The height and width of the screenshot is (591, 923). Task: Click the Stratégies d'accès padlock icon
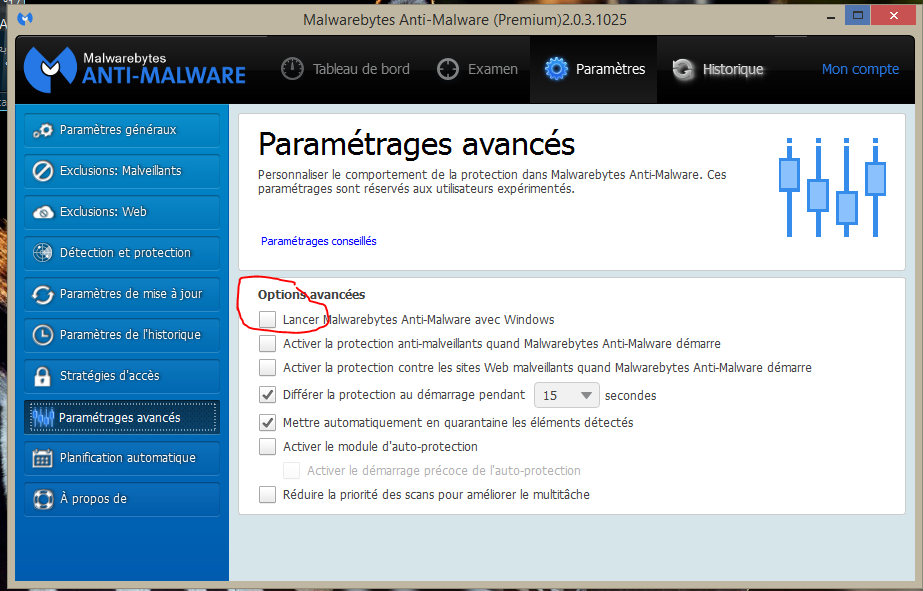pos(42,376)
